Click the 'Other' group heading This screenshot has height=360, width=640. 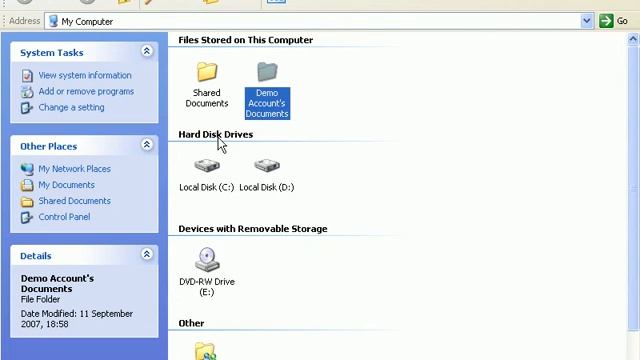(x=191, y=323)
